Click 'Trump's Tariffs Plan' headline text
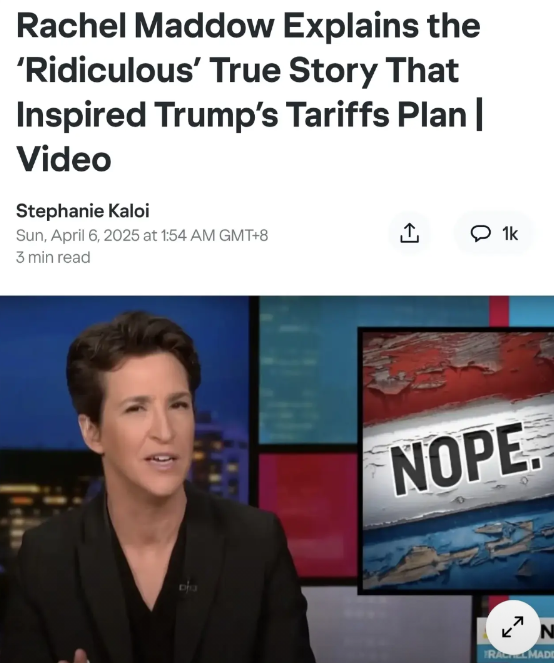The width and height of the screenshot is (554, 663). tap(310, 115)
